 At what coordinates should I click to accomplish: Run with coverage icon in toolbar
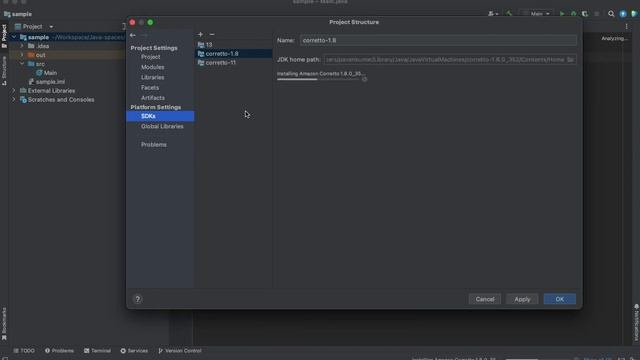(585, 14)
